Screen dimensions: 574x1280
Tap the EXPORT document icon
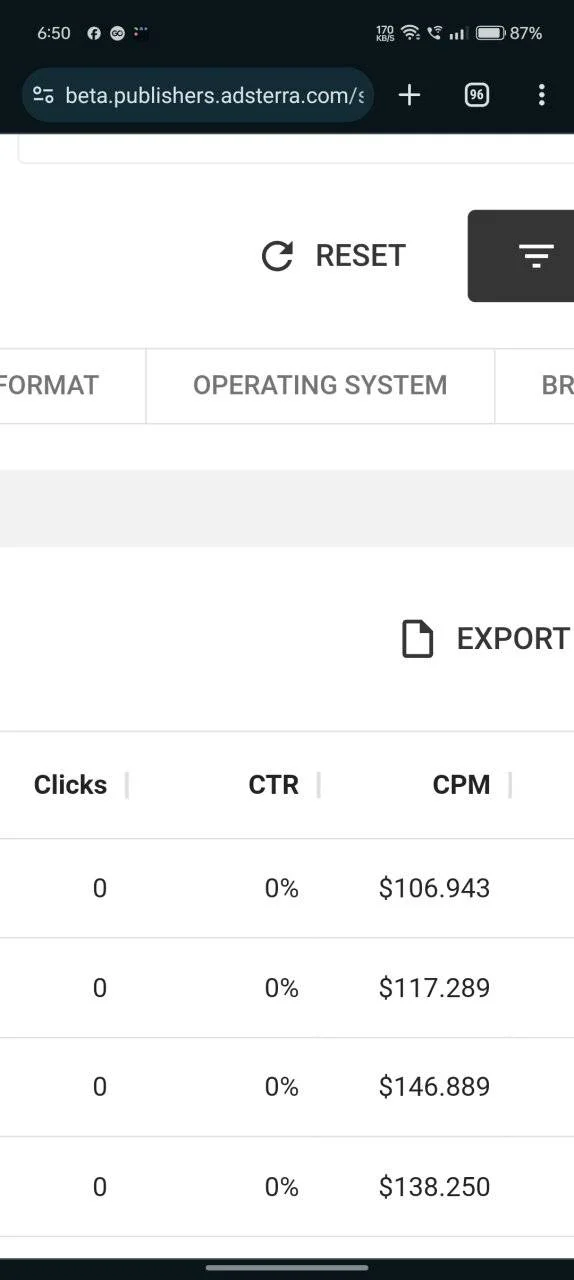(x=417, y=639)
